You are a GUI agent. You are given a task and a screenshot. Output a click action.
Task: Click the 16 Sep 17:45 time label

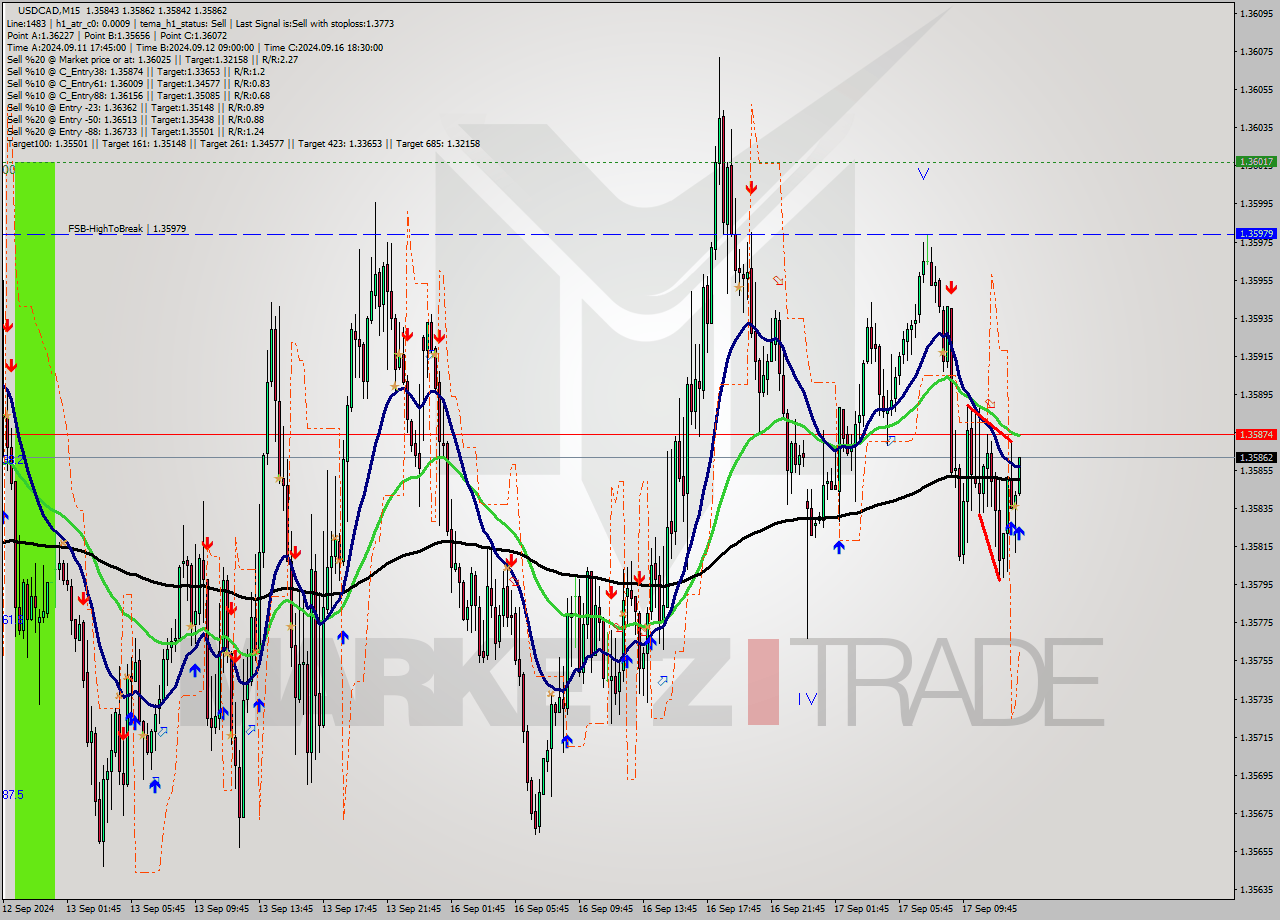coord(733,909)
